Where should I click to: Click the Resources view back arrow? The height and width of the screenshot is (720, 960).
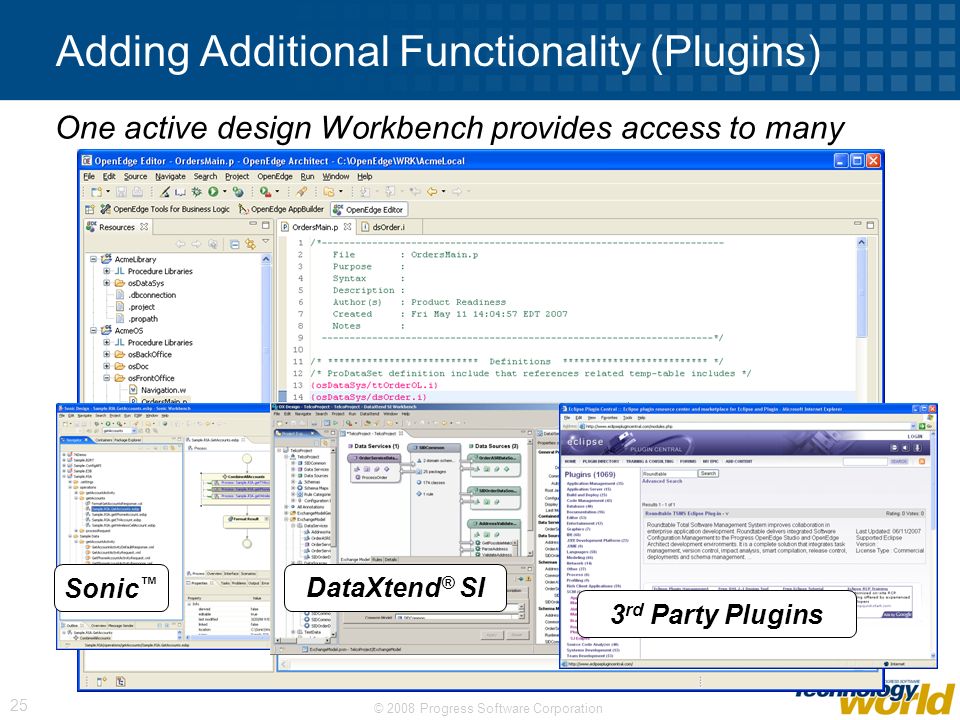coord(181,244)
